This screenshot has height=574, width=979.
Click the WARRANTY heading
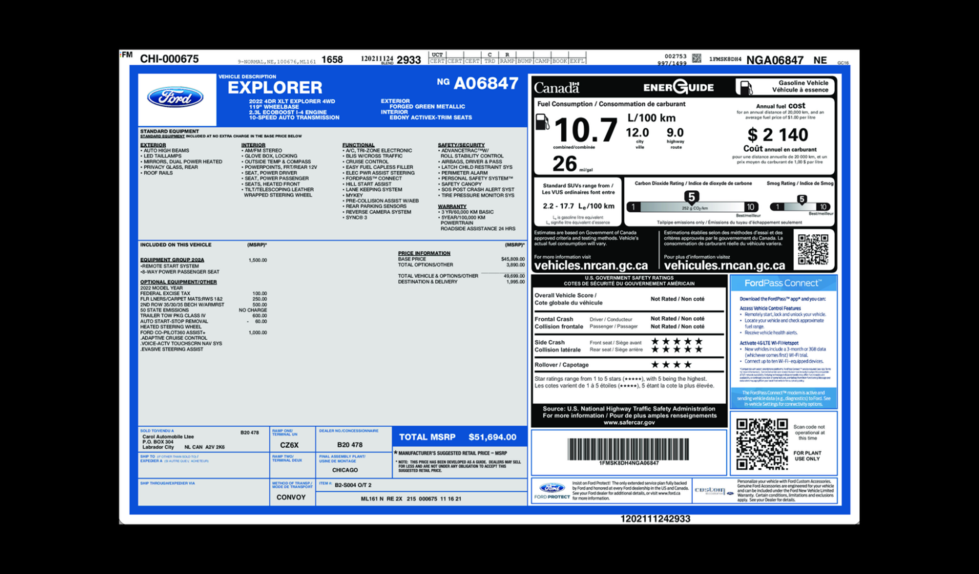point(452,206)
